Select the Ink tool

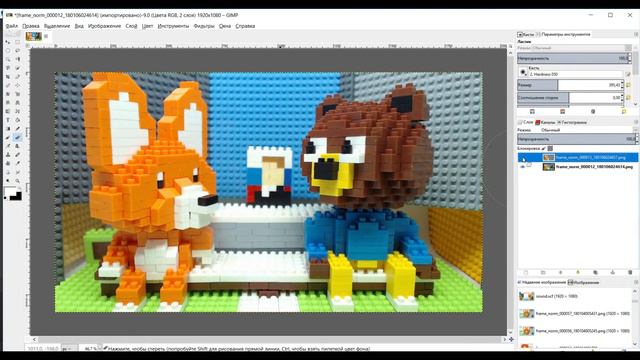click(18, 146)
